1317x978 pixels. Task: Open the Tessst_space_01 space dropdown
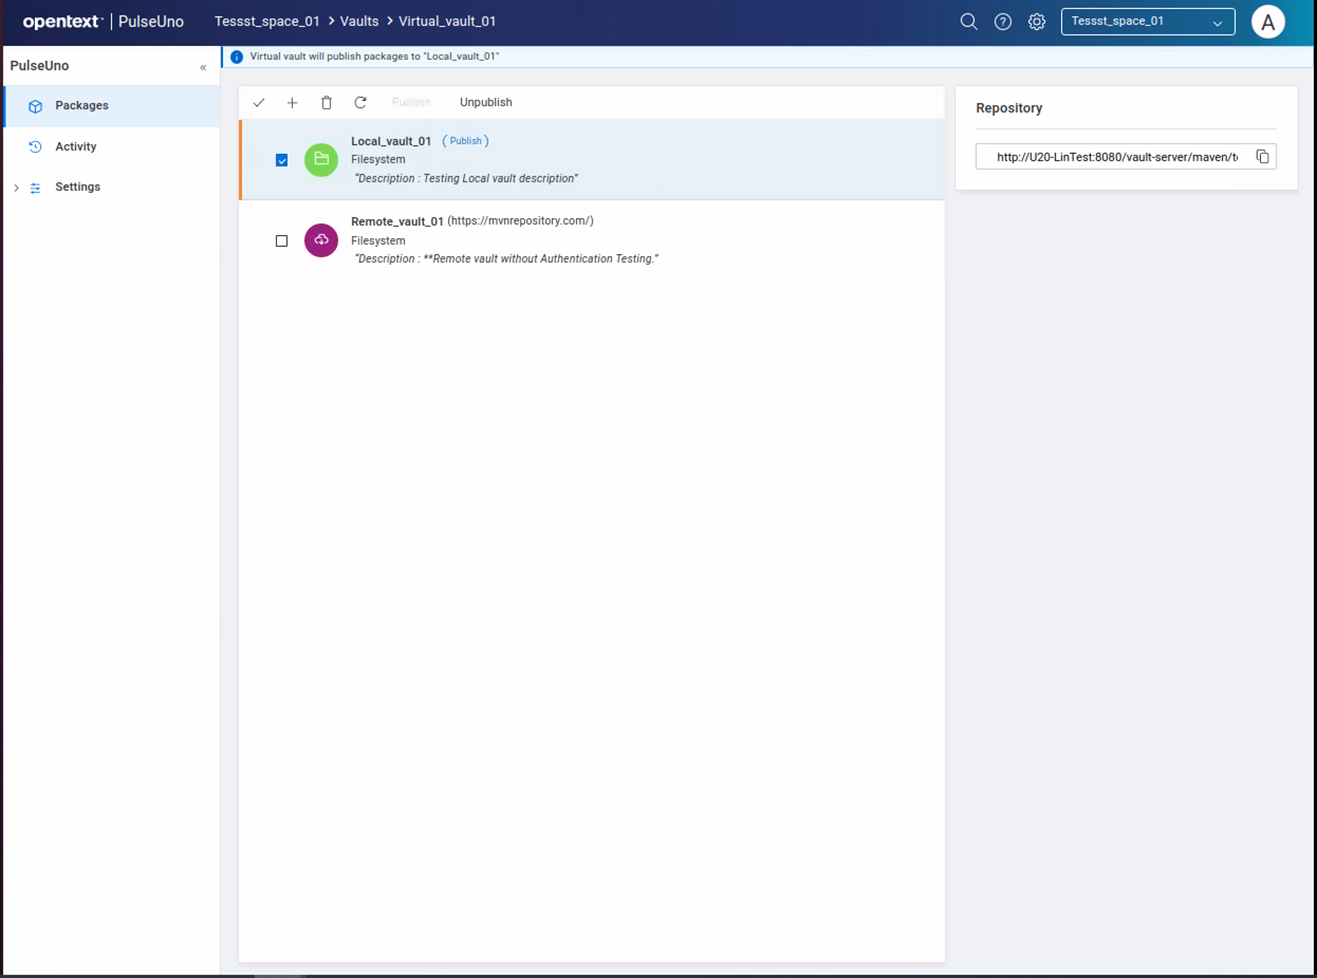[x=1147, y=22]
